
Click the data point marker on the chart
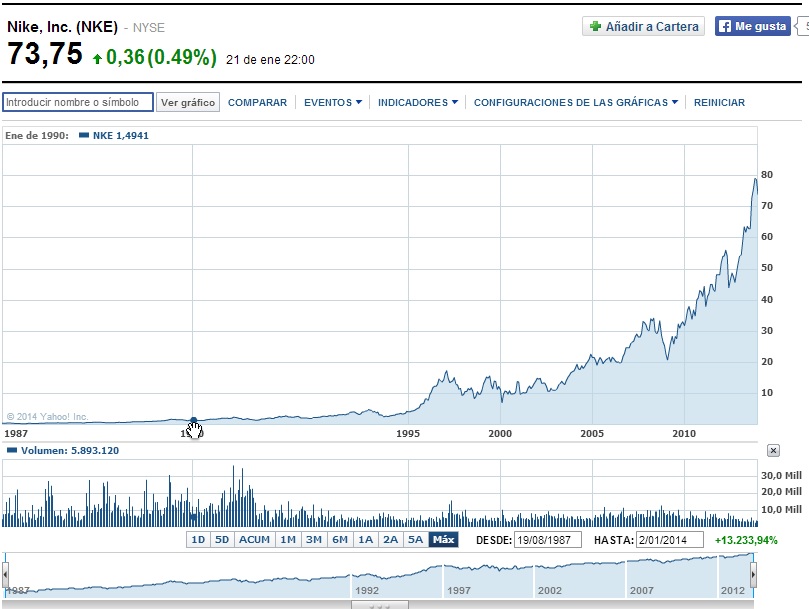[193, 421]
